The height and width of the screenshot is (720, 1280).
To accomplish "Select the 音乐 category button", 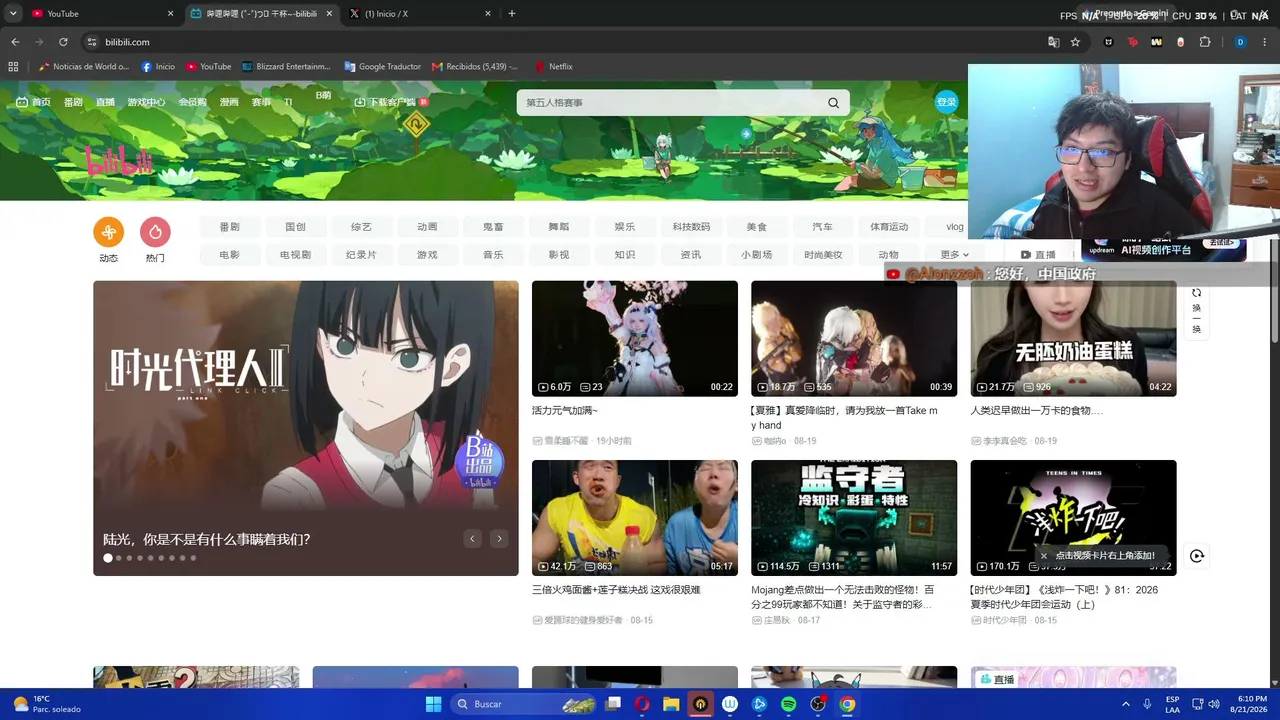I will tap(493, 255).
